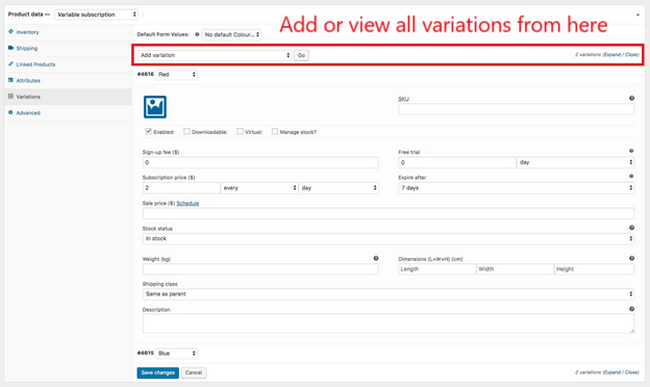Open the Blue colour dropdown for #4615
This screenshot has height=387, width=650.
click(x=176, y=353)
